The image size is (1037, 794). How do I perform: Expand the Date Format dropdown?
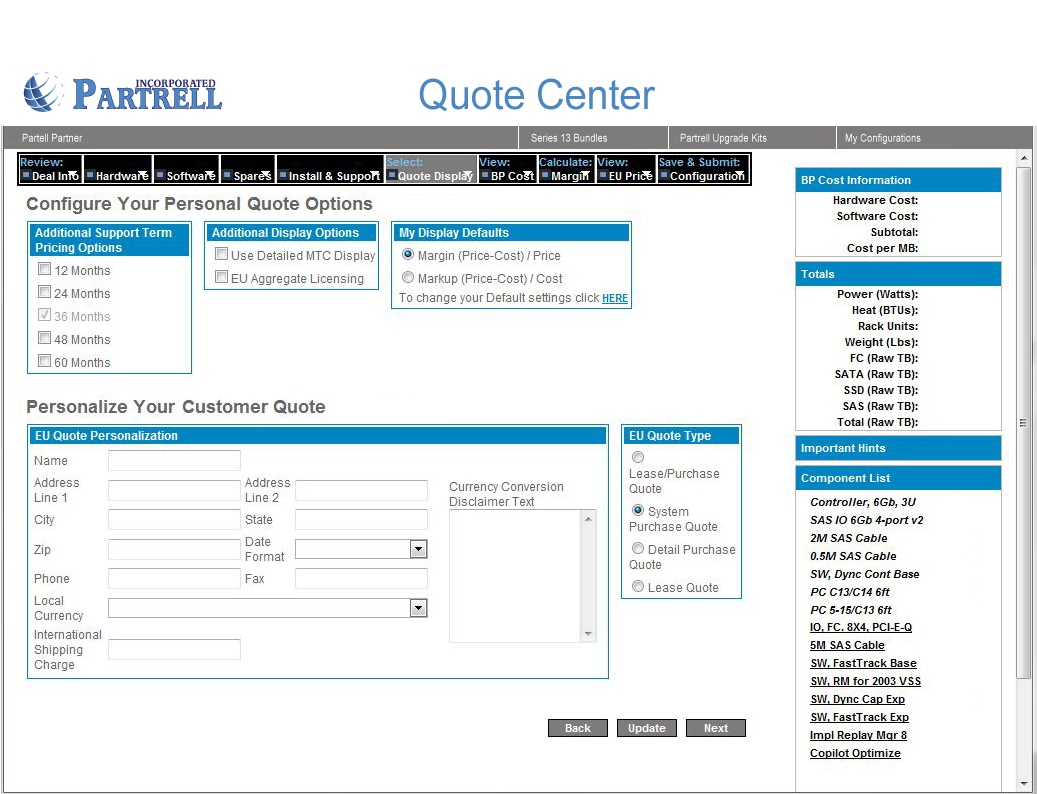pos(418,549)
